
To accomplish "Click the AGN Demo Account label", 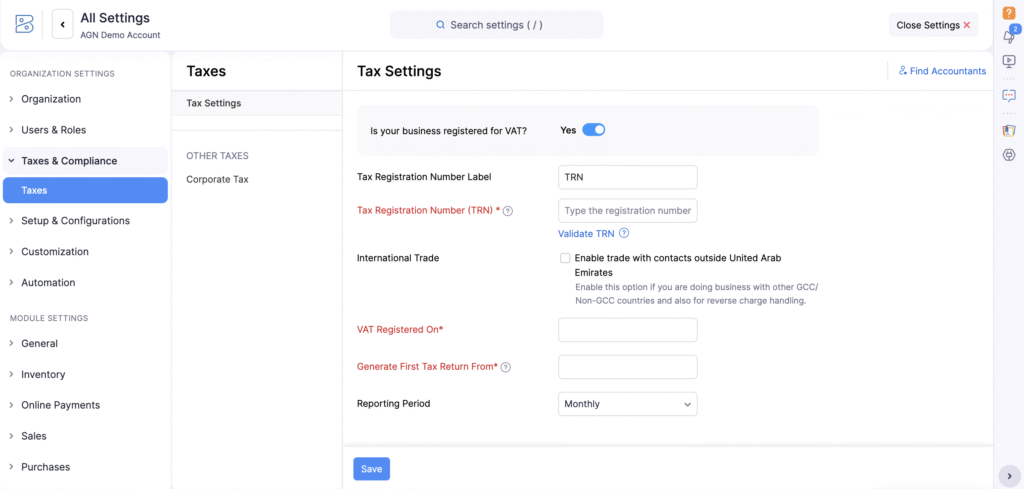I will pyautogui.click(x=120, y=35).
